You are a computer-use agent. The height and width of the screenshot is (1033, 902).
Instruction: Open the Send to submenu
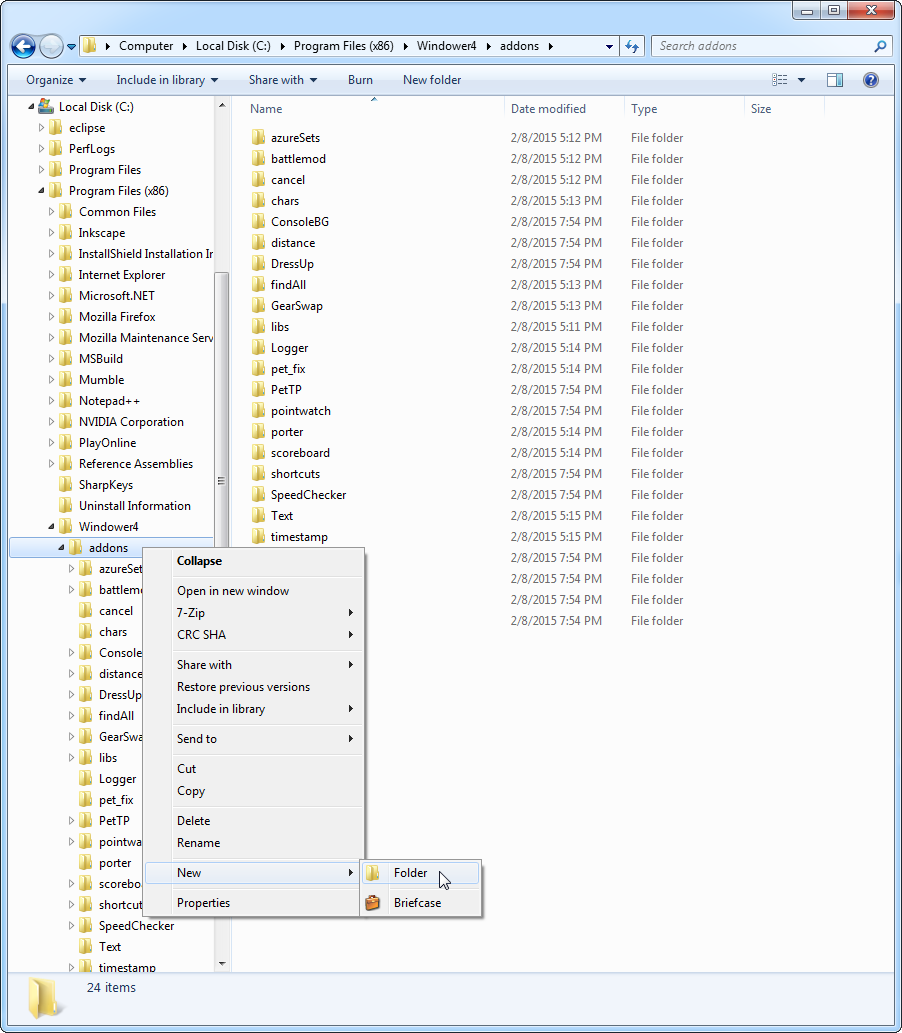[254, 739]
